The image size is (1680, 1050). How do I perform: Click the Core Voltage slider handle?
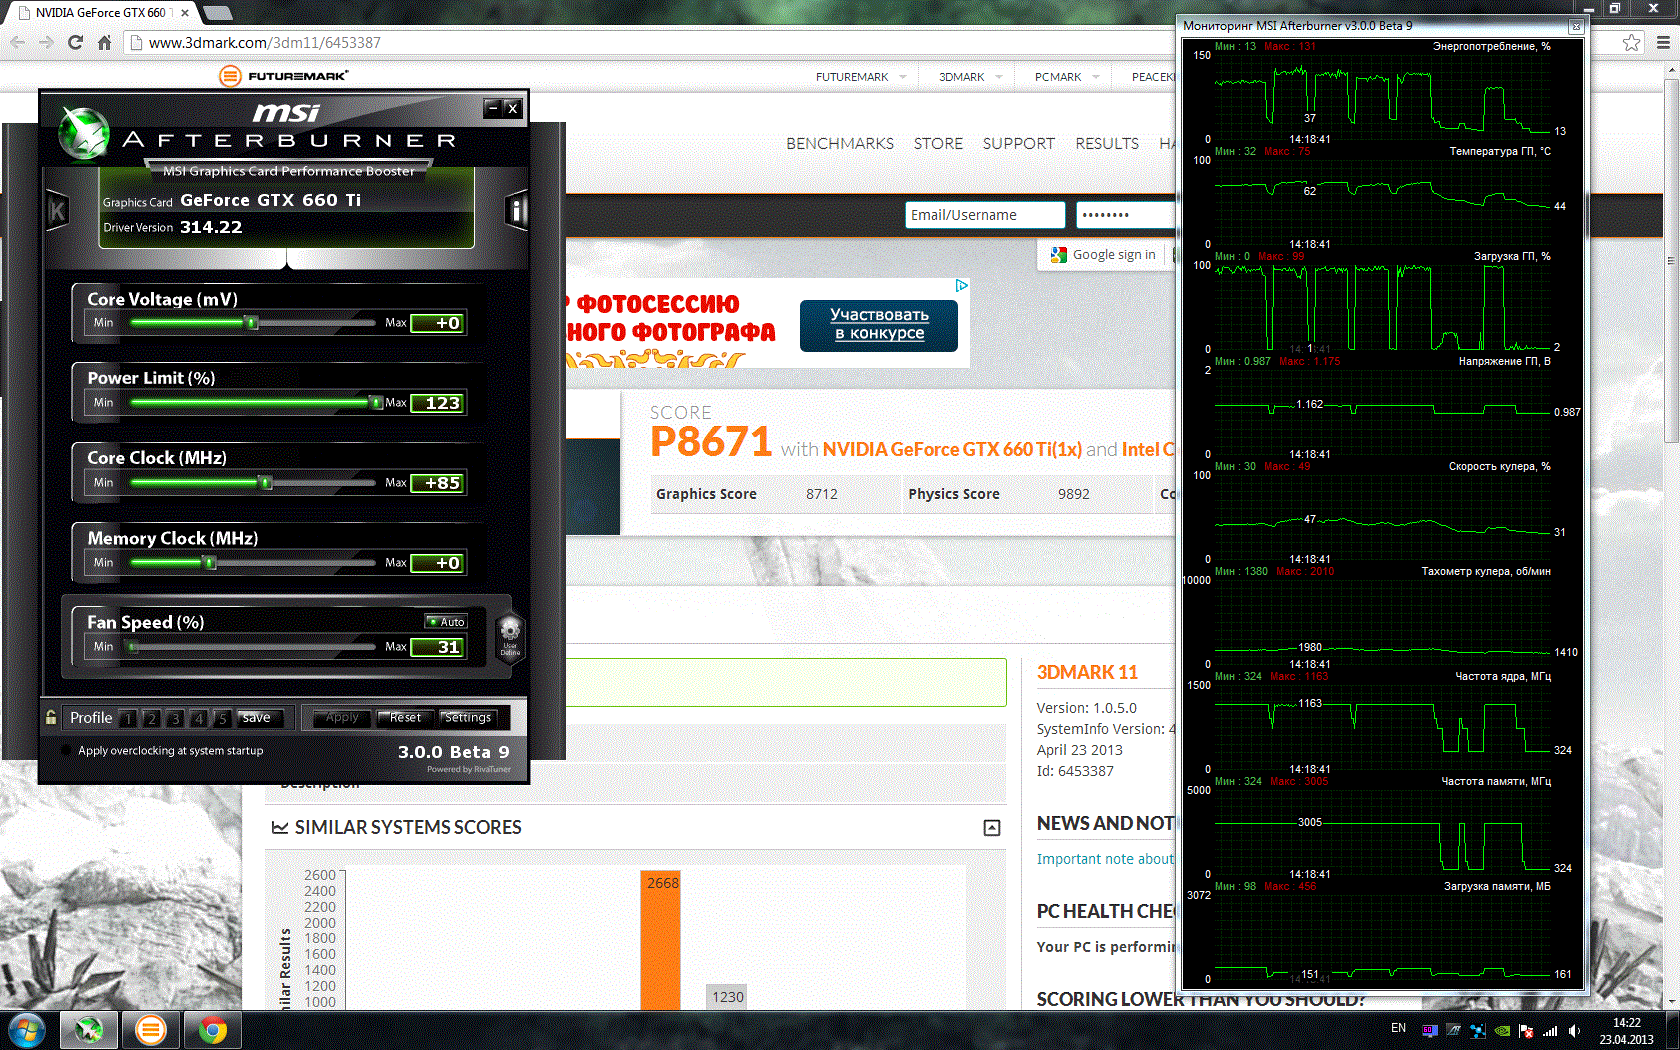click(252, 323)
